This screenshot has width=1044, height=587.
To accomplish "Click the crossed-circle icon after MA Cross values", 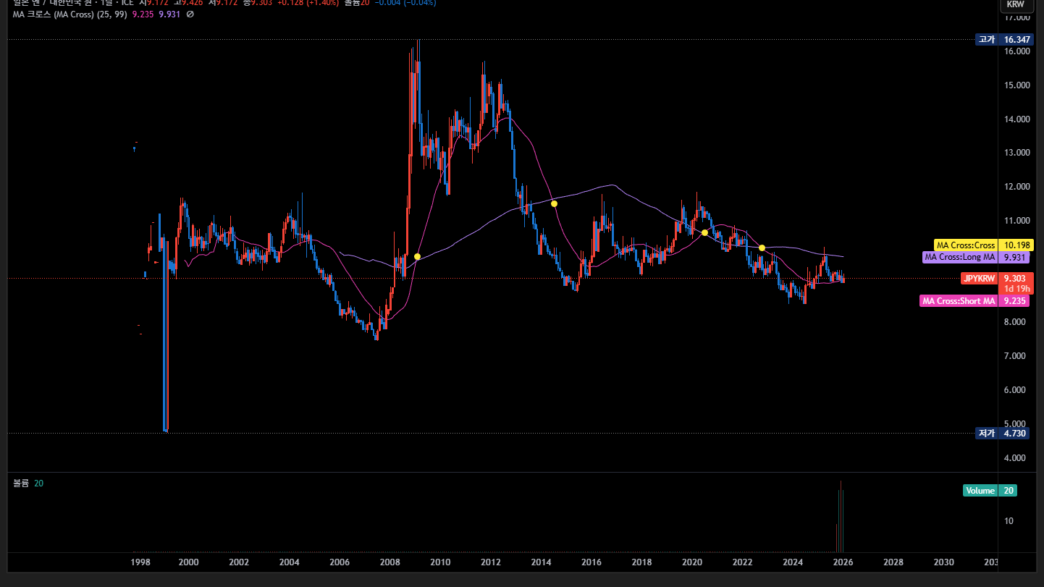I will point(191,15).
